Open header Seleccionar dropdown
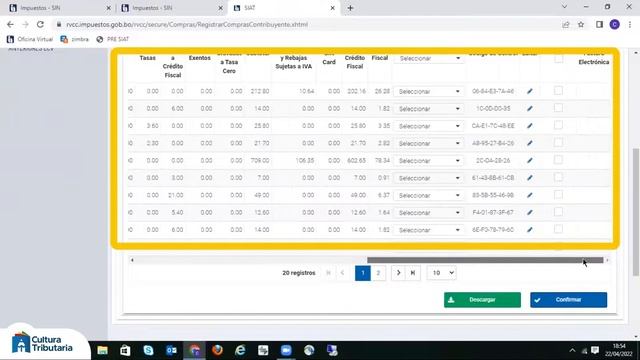 coord(429,58)
